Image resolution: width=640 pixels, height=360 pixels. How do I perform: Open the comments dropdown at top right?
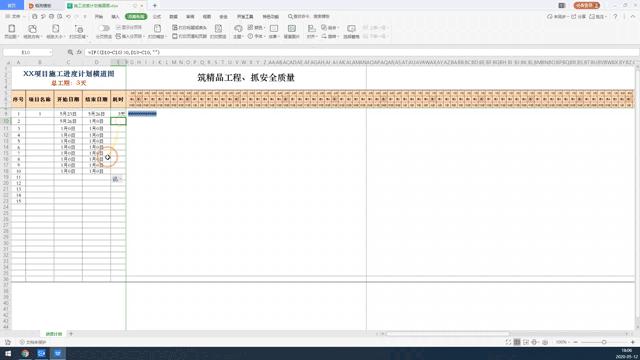pyautogui.click(x=598, y=16)
